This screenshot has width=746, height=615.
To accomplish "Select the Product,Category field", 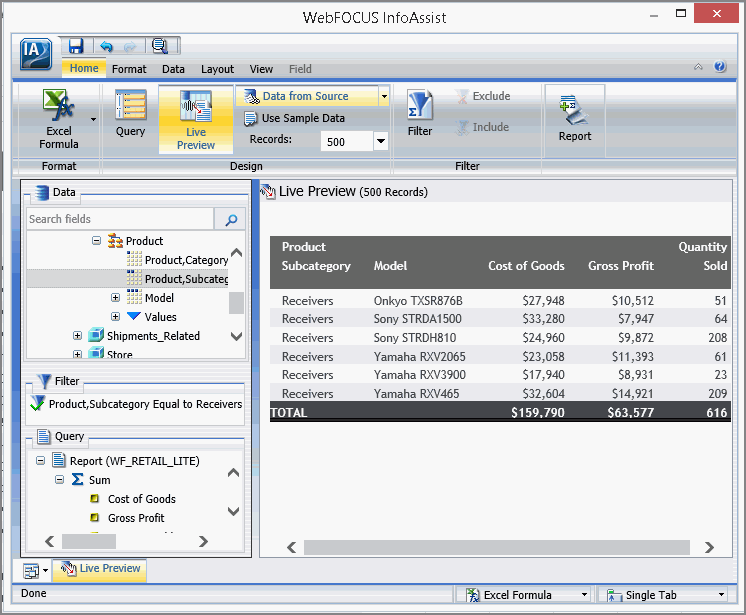I will pos(178,260).
